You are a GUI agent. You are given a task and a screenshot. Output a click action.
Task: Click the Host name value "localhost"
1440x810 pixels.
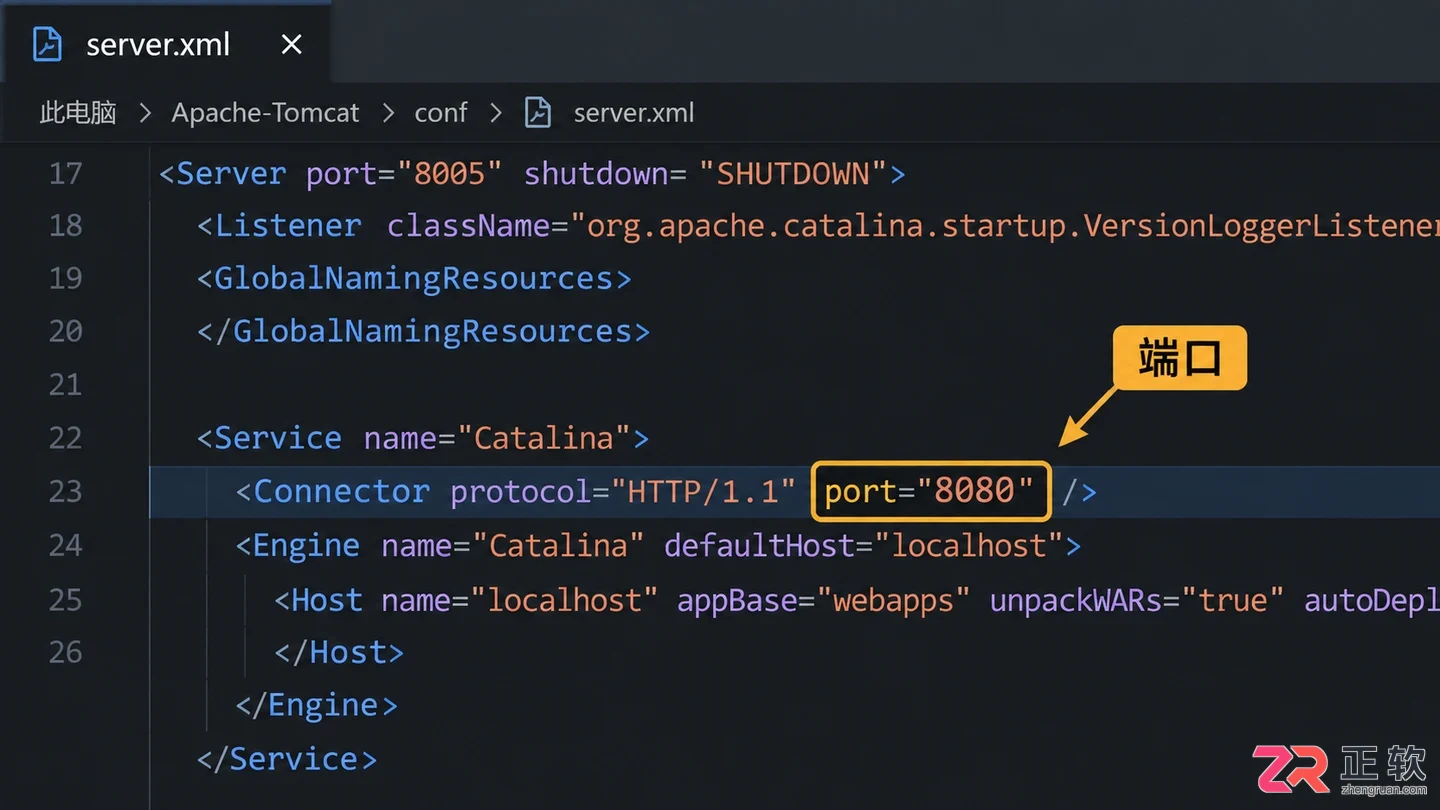click(x=563, y=599)
